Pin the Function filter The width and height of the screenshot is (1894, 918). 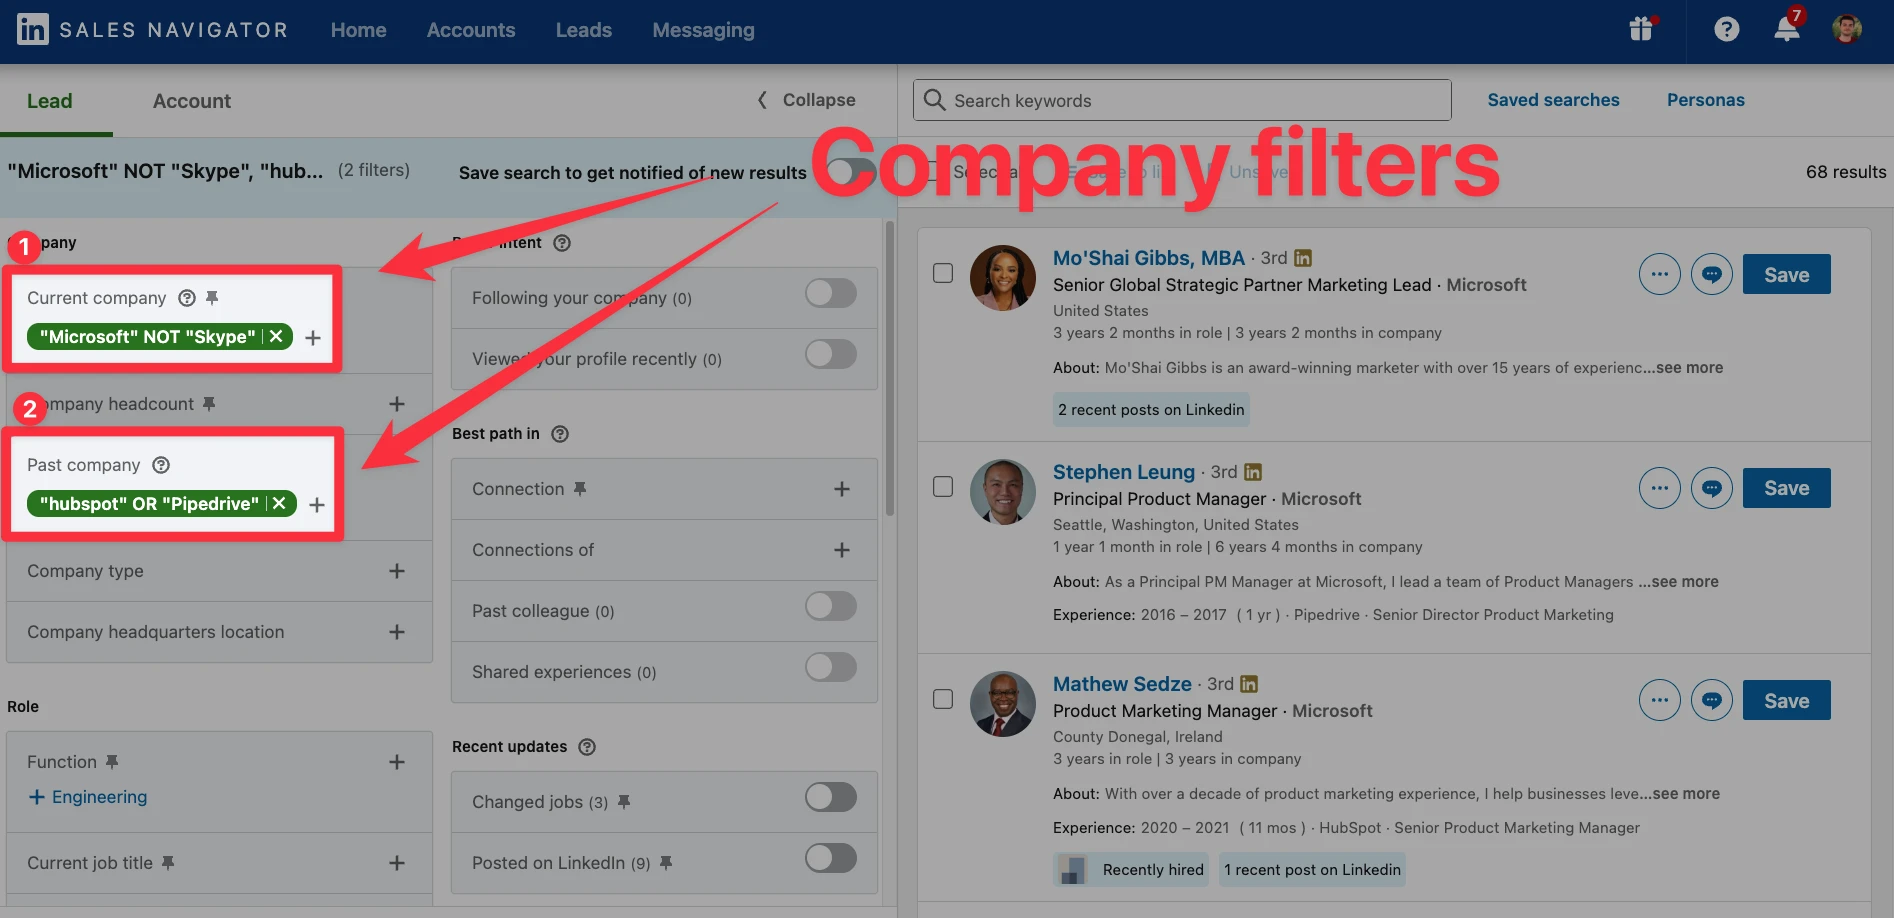[112, 762]
